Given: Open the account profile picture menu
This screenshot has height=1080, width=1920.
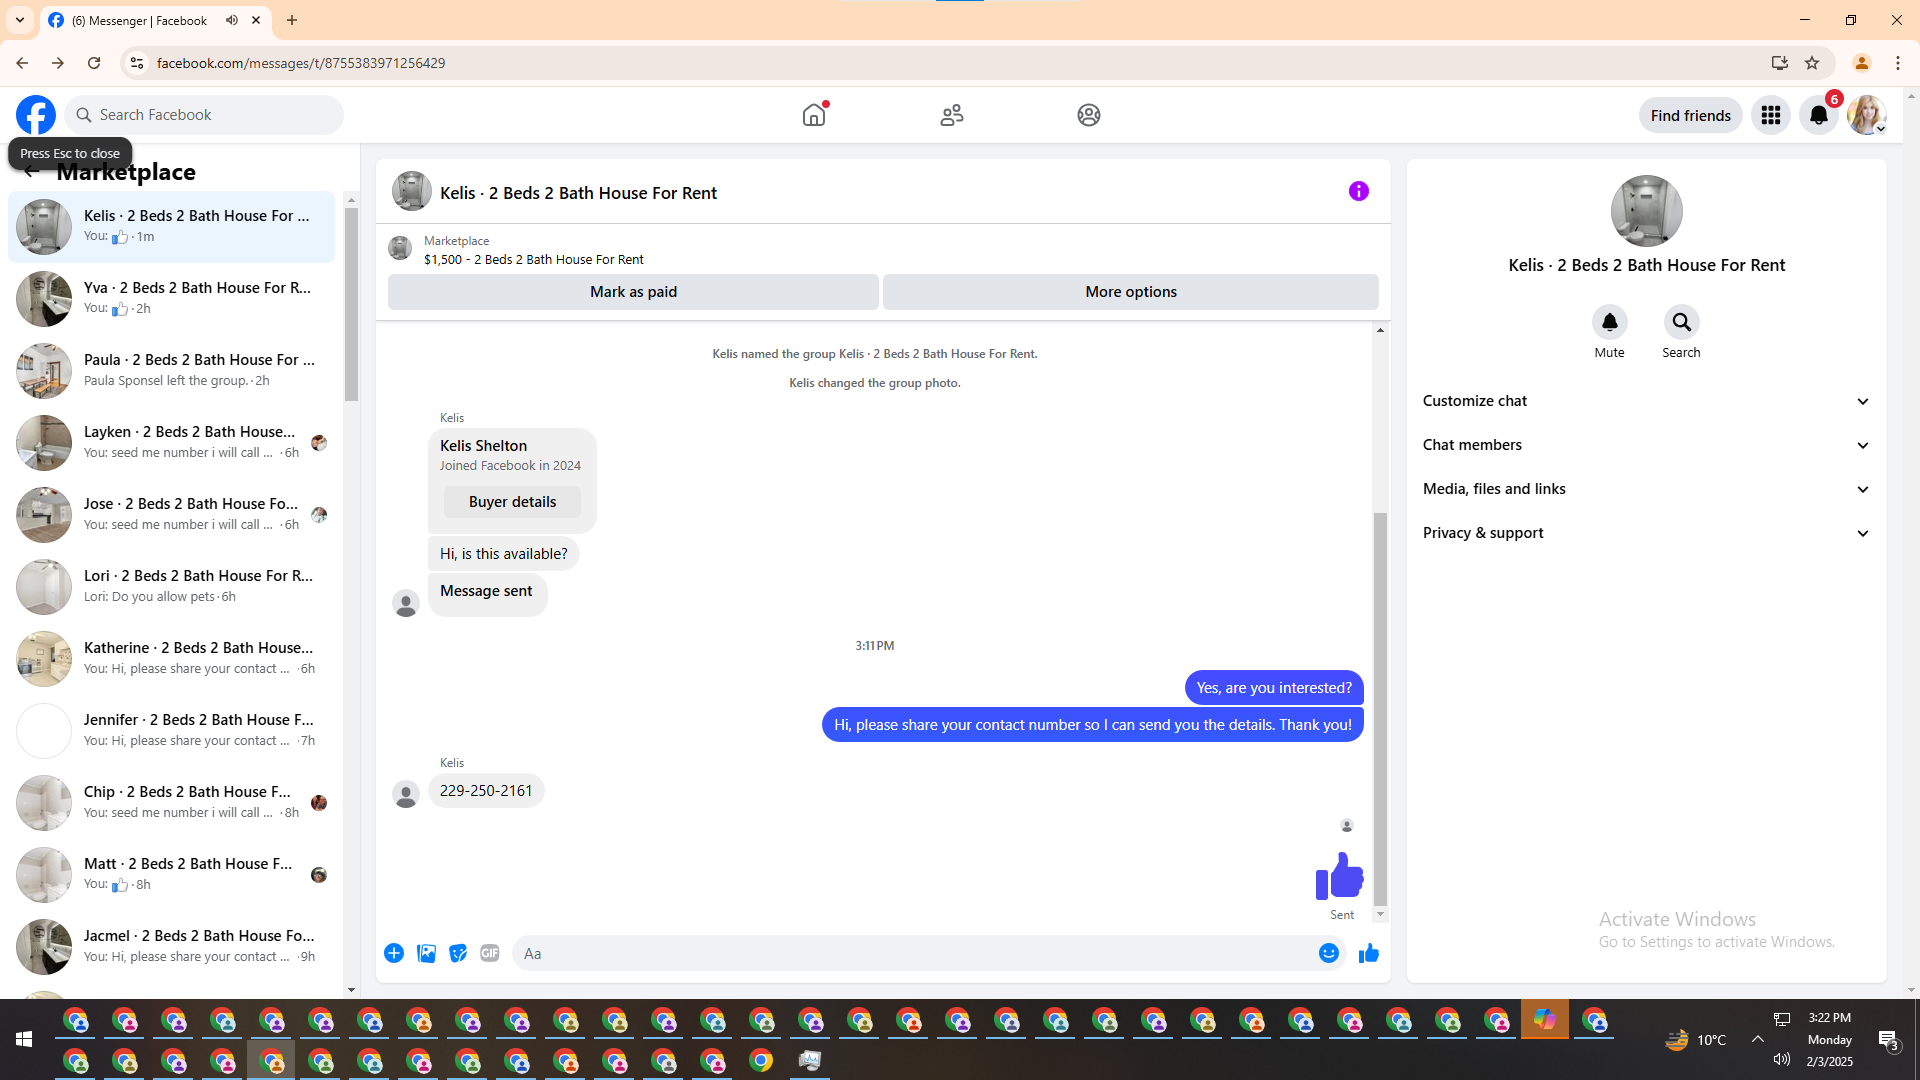Looking at the screenshot, I should [x=1867, y=115].
